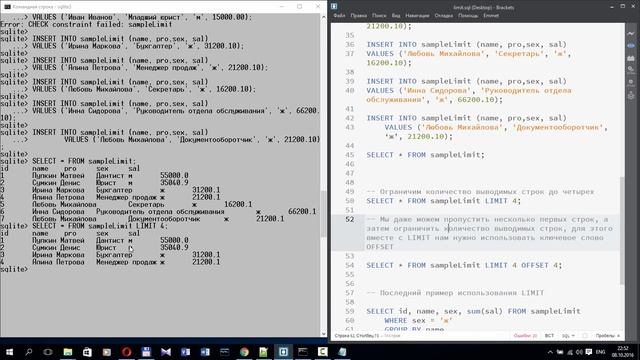Viewport: 640px width, 360px height.
Task: Open the taskbar icon left of Opera
Action: (x=107, y=352)
